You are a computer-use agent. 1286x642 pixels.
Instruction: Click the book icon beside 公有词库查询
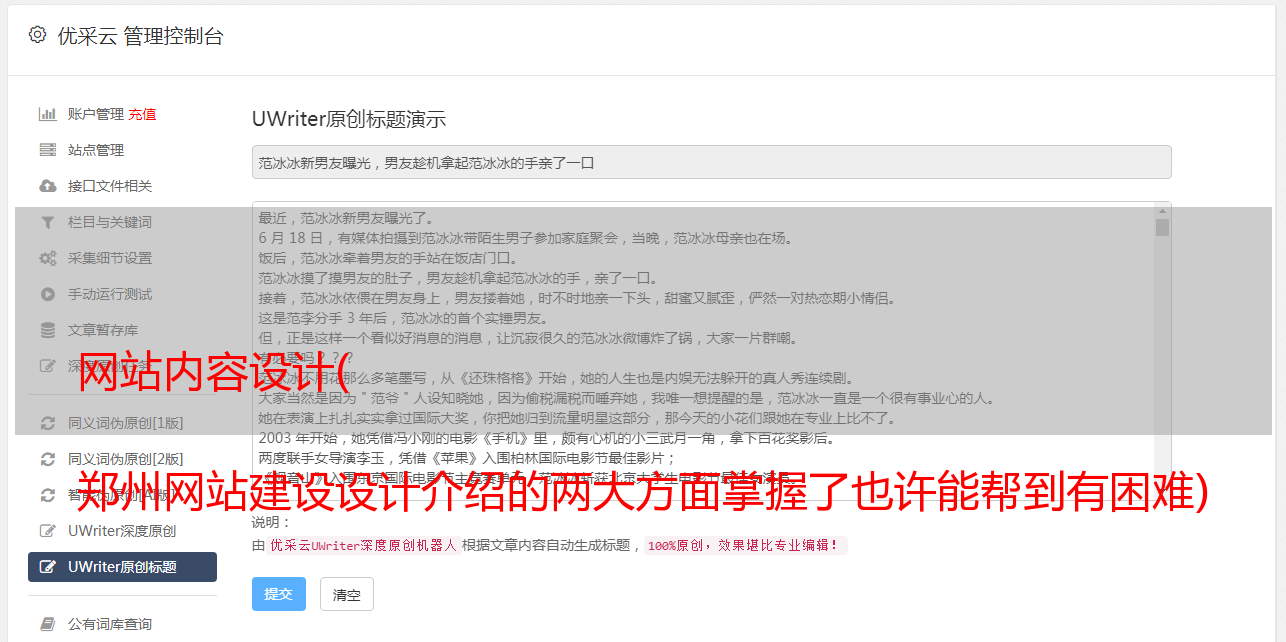coord(47,624)
